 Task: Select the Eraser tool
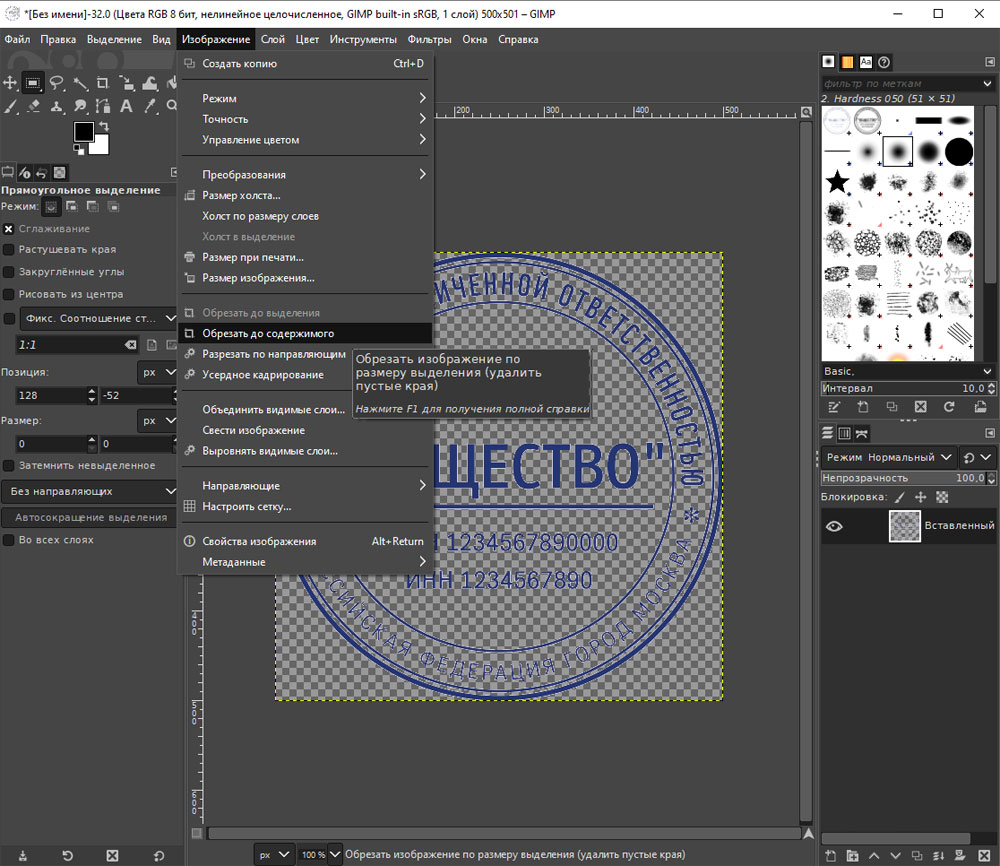click(33, 106)
